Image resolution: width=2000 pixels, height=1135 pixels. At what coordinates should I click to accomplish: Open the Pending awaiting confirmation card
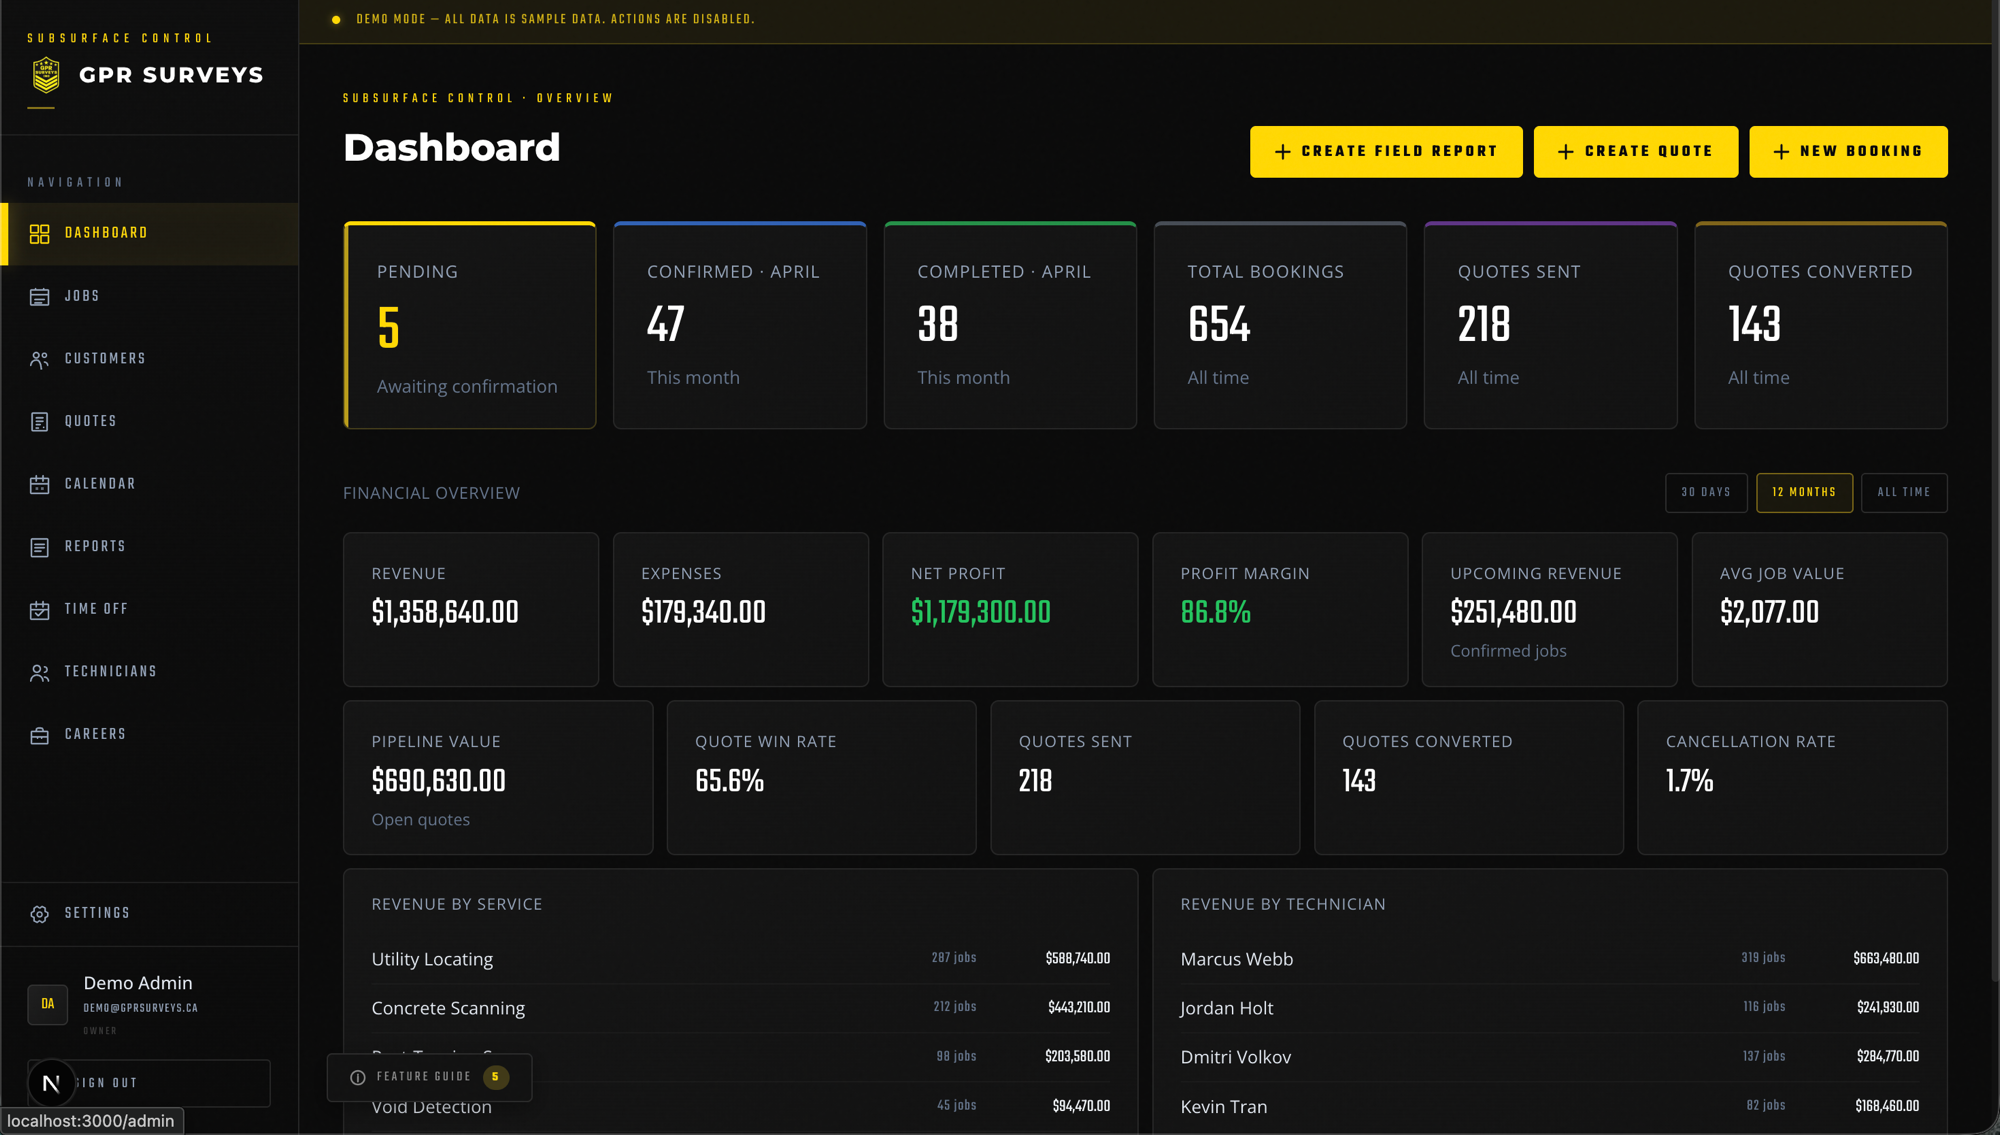tap(470, 326)
